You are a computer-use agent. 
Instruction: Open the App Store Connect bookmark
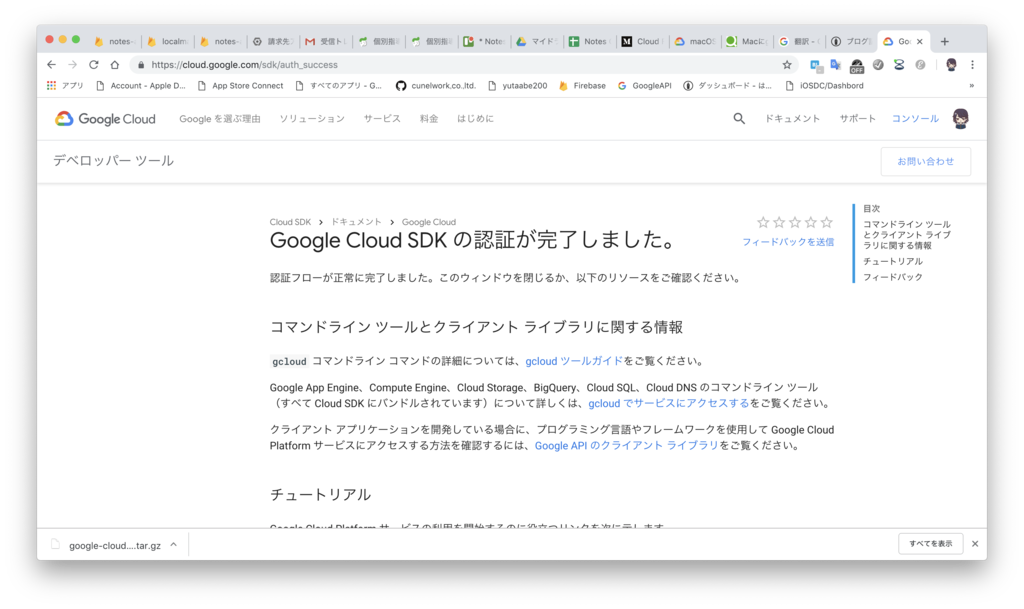(240, 86)
